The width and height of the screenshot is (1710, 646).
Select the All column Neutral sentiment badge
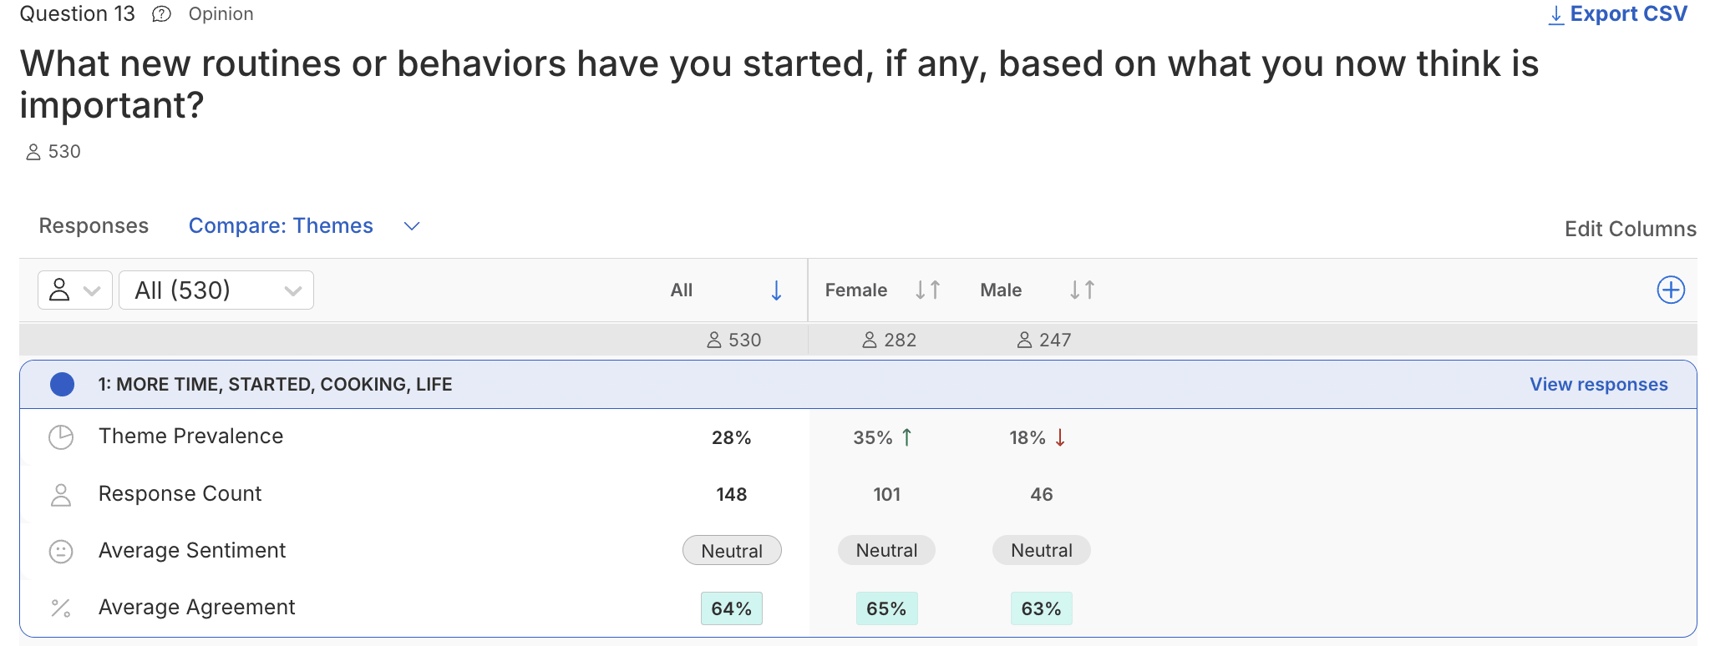(731, 551)
